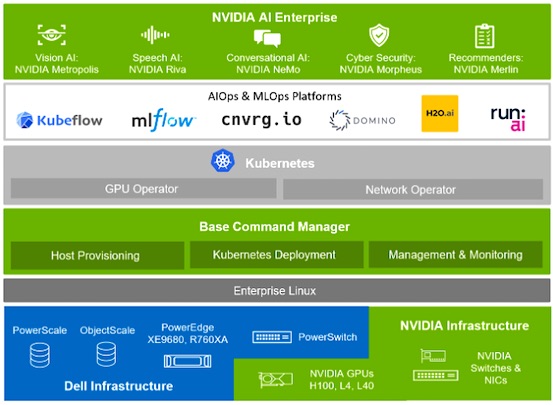553x405 pixels.
Task: Click the Cyber Security shield icon
Action: [379, 35]
